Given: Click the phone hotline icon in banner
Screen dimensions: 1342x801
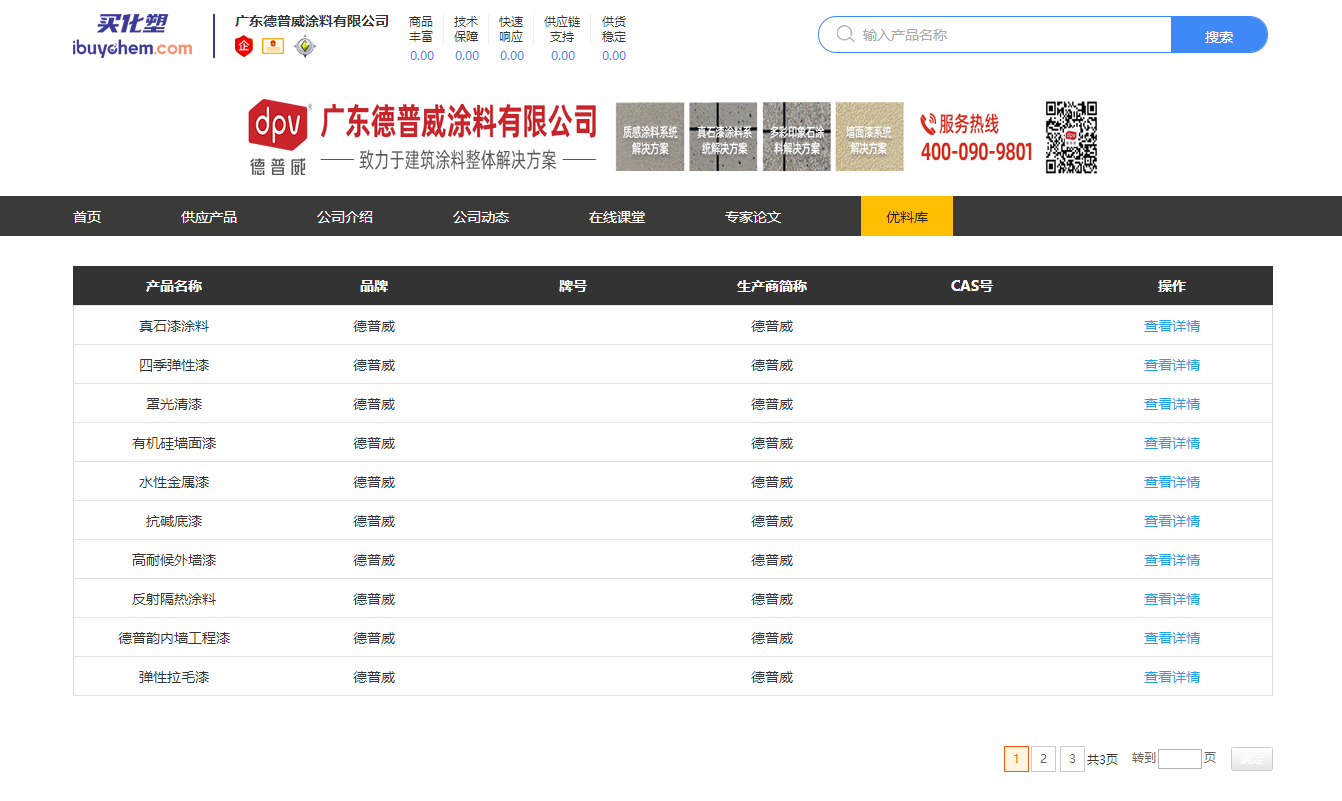Looking at the screenshot, I should [x=928, y=124].
